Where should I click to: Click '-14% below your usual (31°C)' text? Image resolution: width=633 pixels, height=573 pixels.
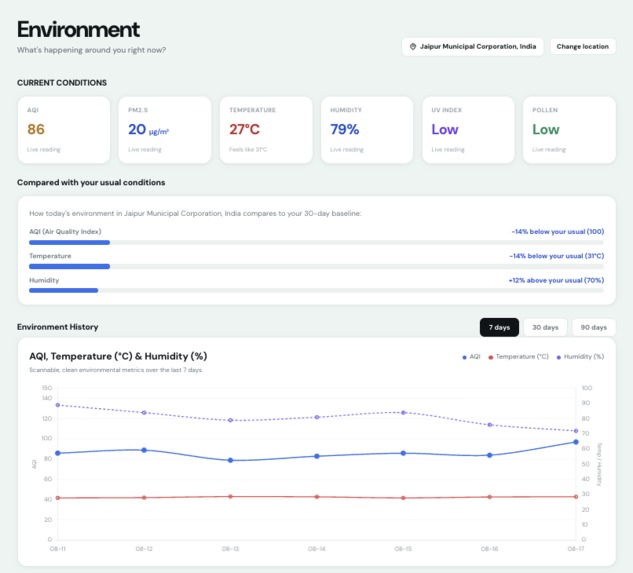click(x=556, y=256)
